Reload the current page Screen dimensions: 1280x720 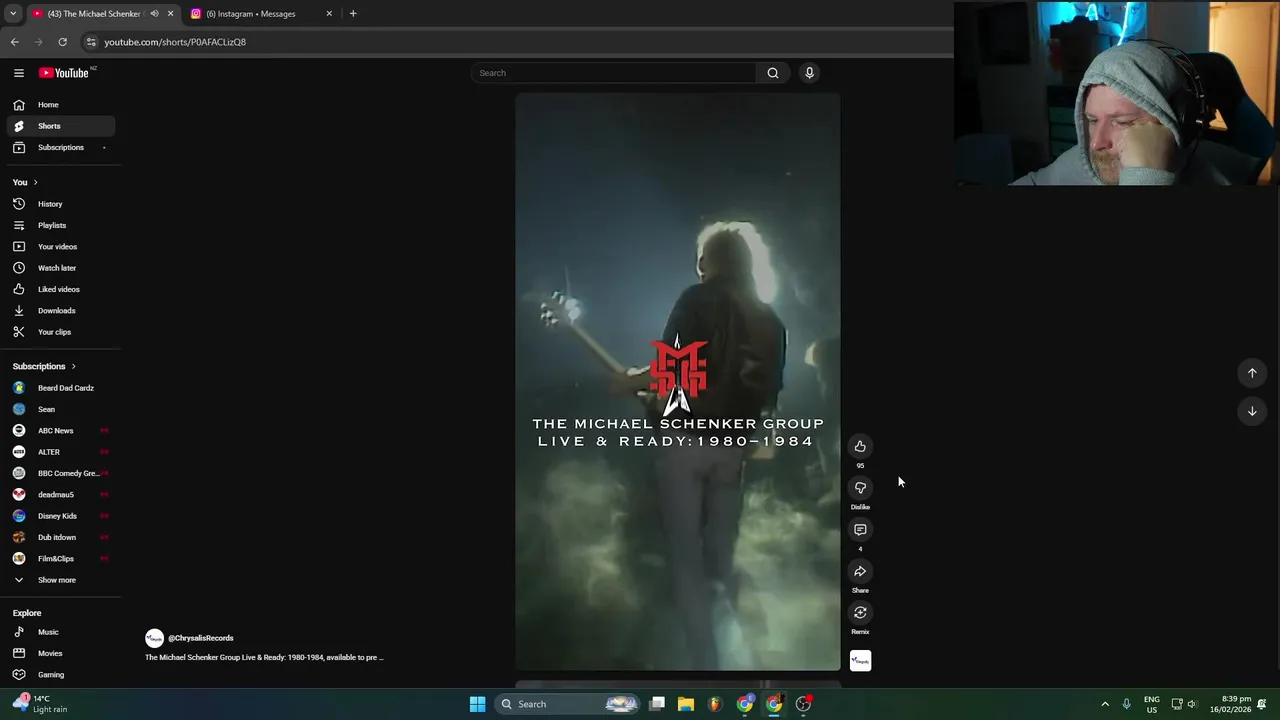click(x=62, y=42)
